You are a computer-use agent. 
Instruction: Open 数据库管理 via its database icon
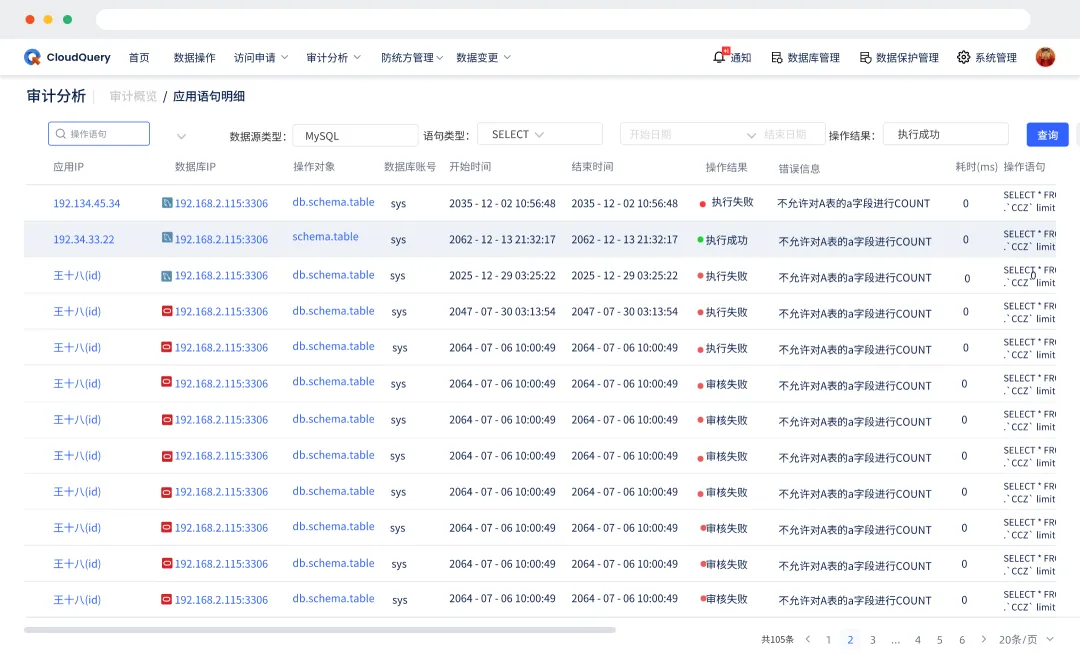click(x=777, y=57)
